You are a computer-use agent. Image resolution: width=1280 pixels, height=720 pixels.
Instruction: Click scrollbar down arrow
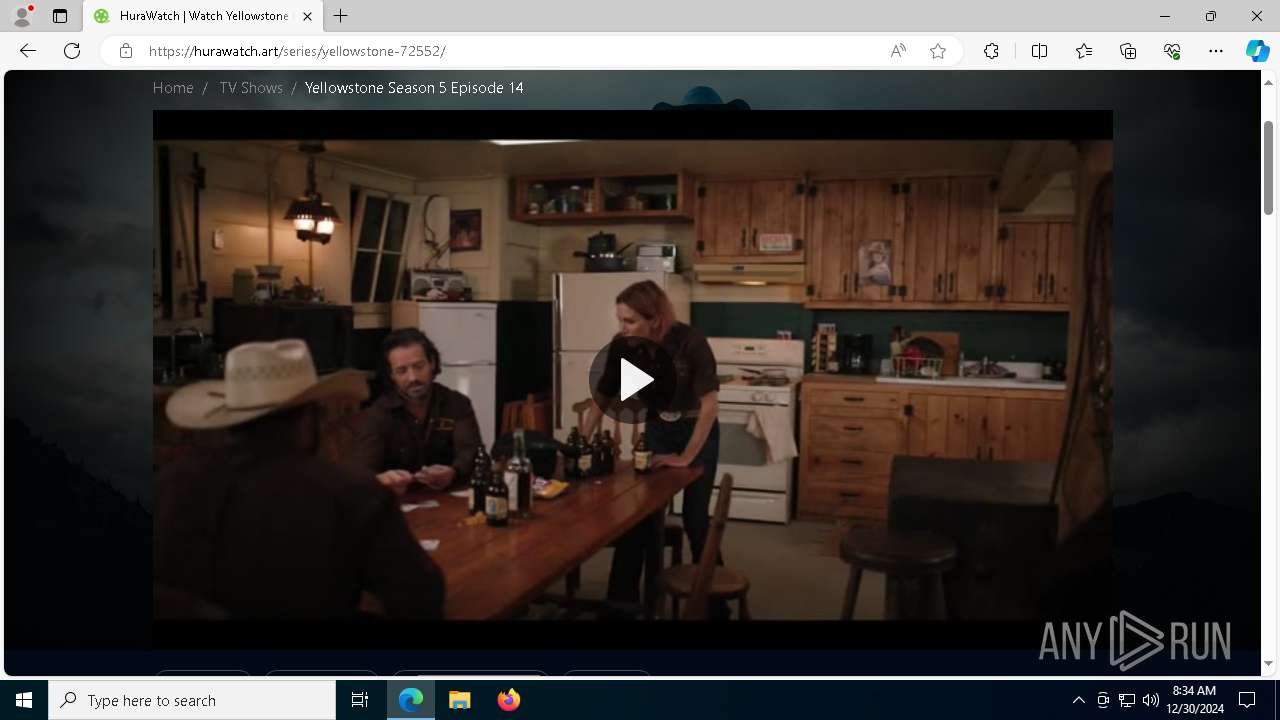coord(1268,663)
